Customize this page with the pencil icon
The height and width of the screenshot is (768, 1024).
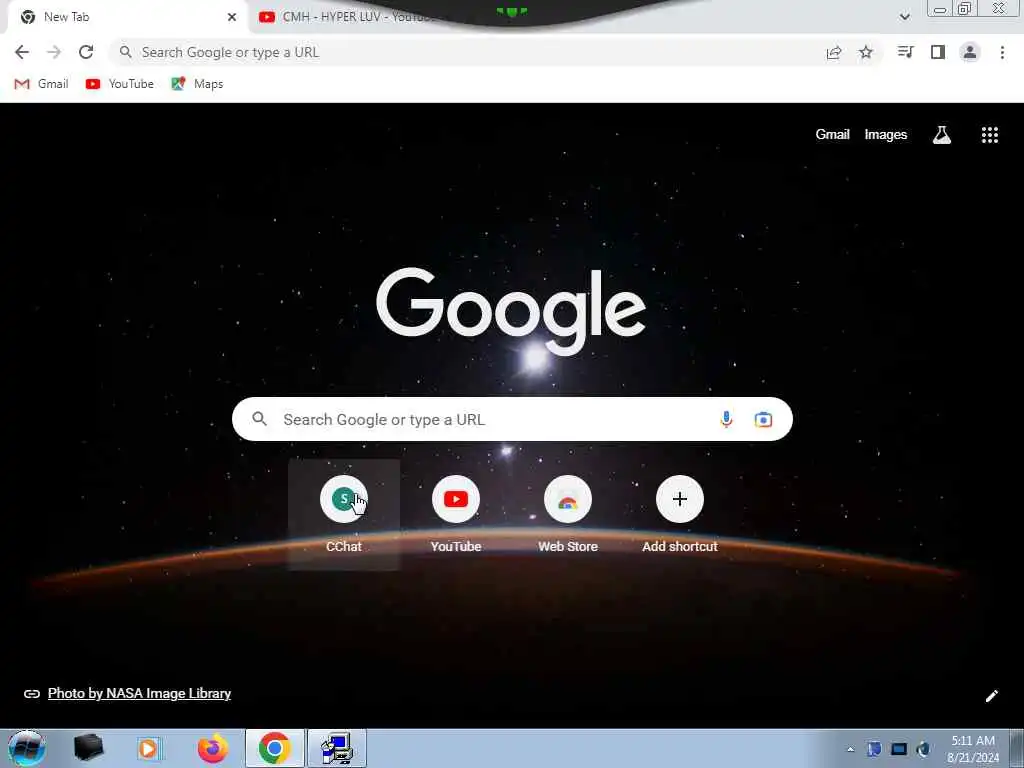(x=991, y=696)
